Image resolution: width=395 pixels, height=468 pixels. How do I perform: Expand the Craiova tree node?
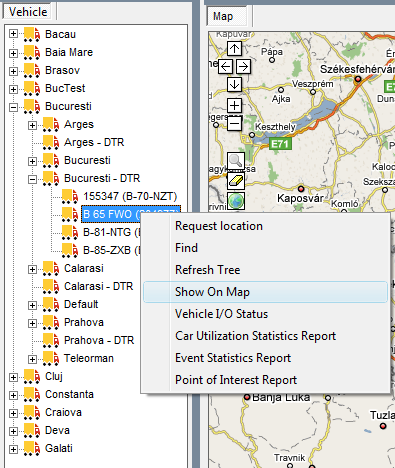pyautogui.click(x=13, y=413)
